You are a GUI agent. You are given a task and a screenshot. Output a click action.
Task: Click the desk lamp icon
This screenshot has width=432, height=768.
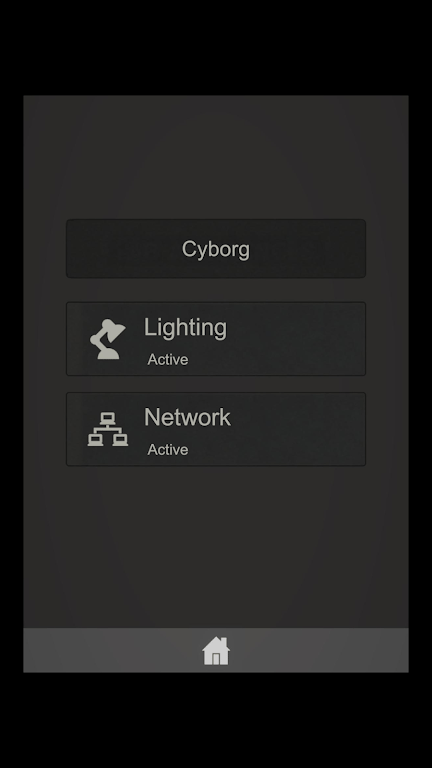tap(108, 339)
